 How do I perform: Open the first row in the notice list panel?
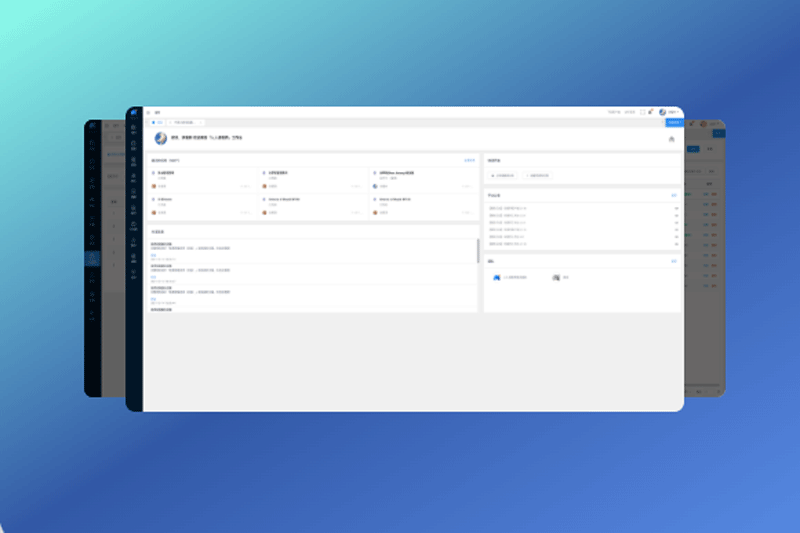coord(583,208)
